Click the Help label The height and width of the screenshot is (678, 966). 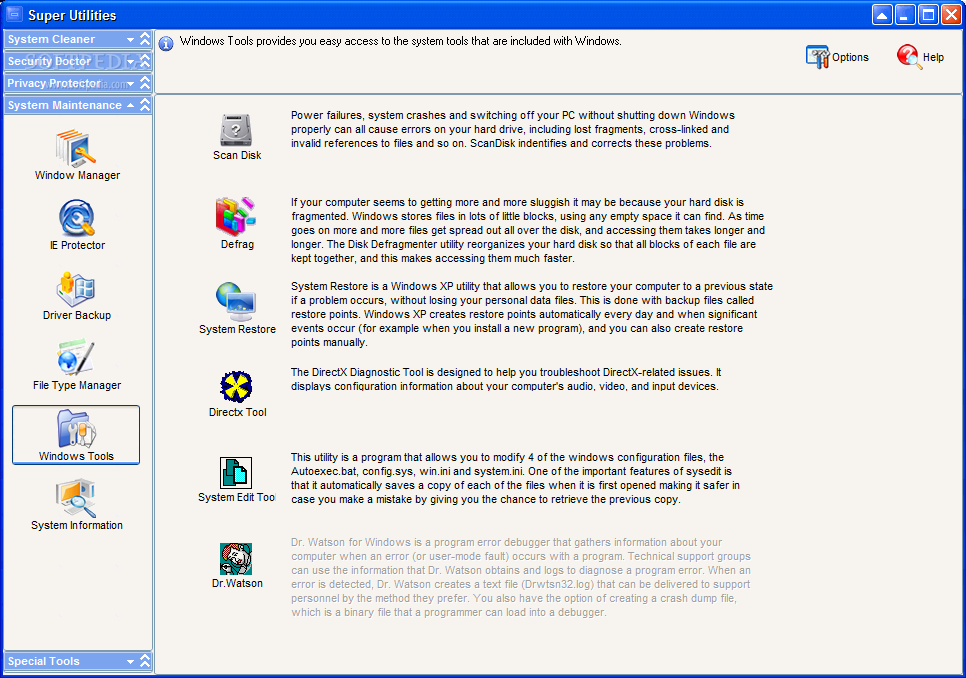click(x=933, y=57)
